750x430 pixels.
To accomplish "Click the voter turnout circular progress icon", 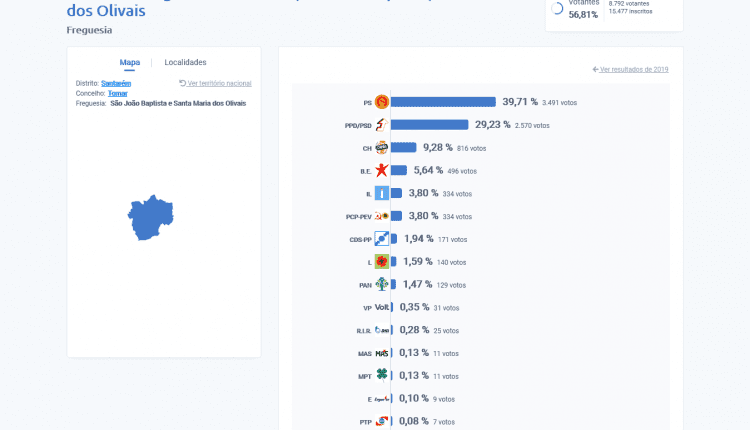I will click(x=557, y=8).
